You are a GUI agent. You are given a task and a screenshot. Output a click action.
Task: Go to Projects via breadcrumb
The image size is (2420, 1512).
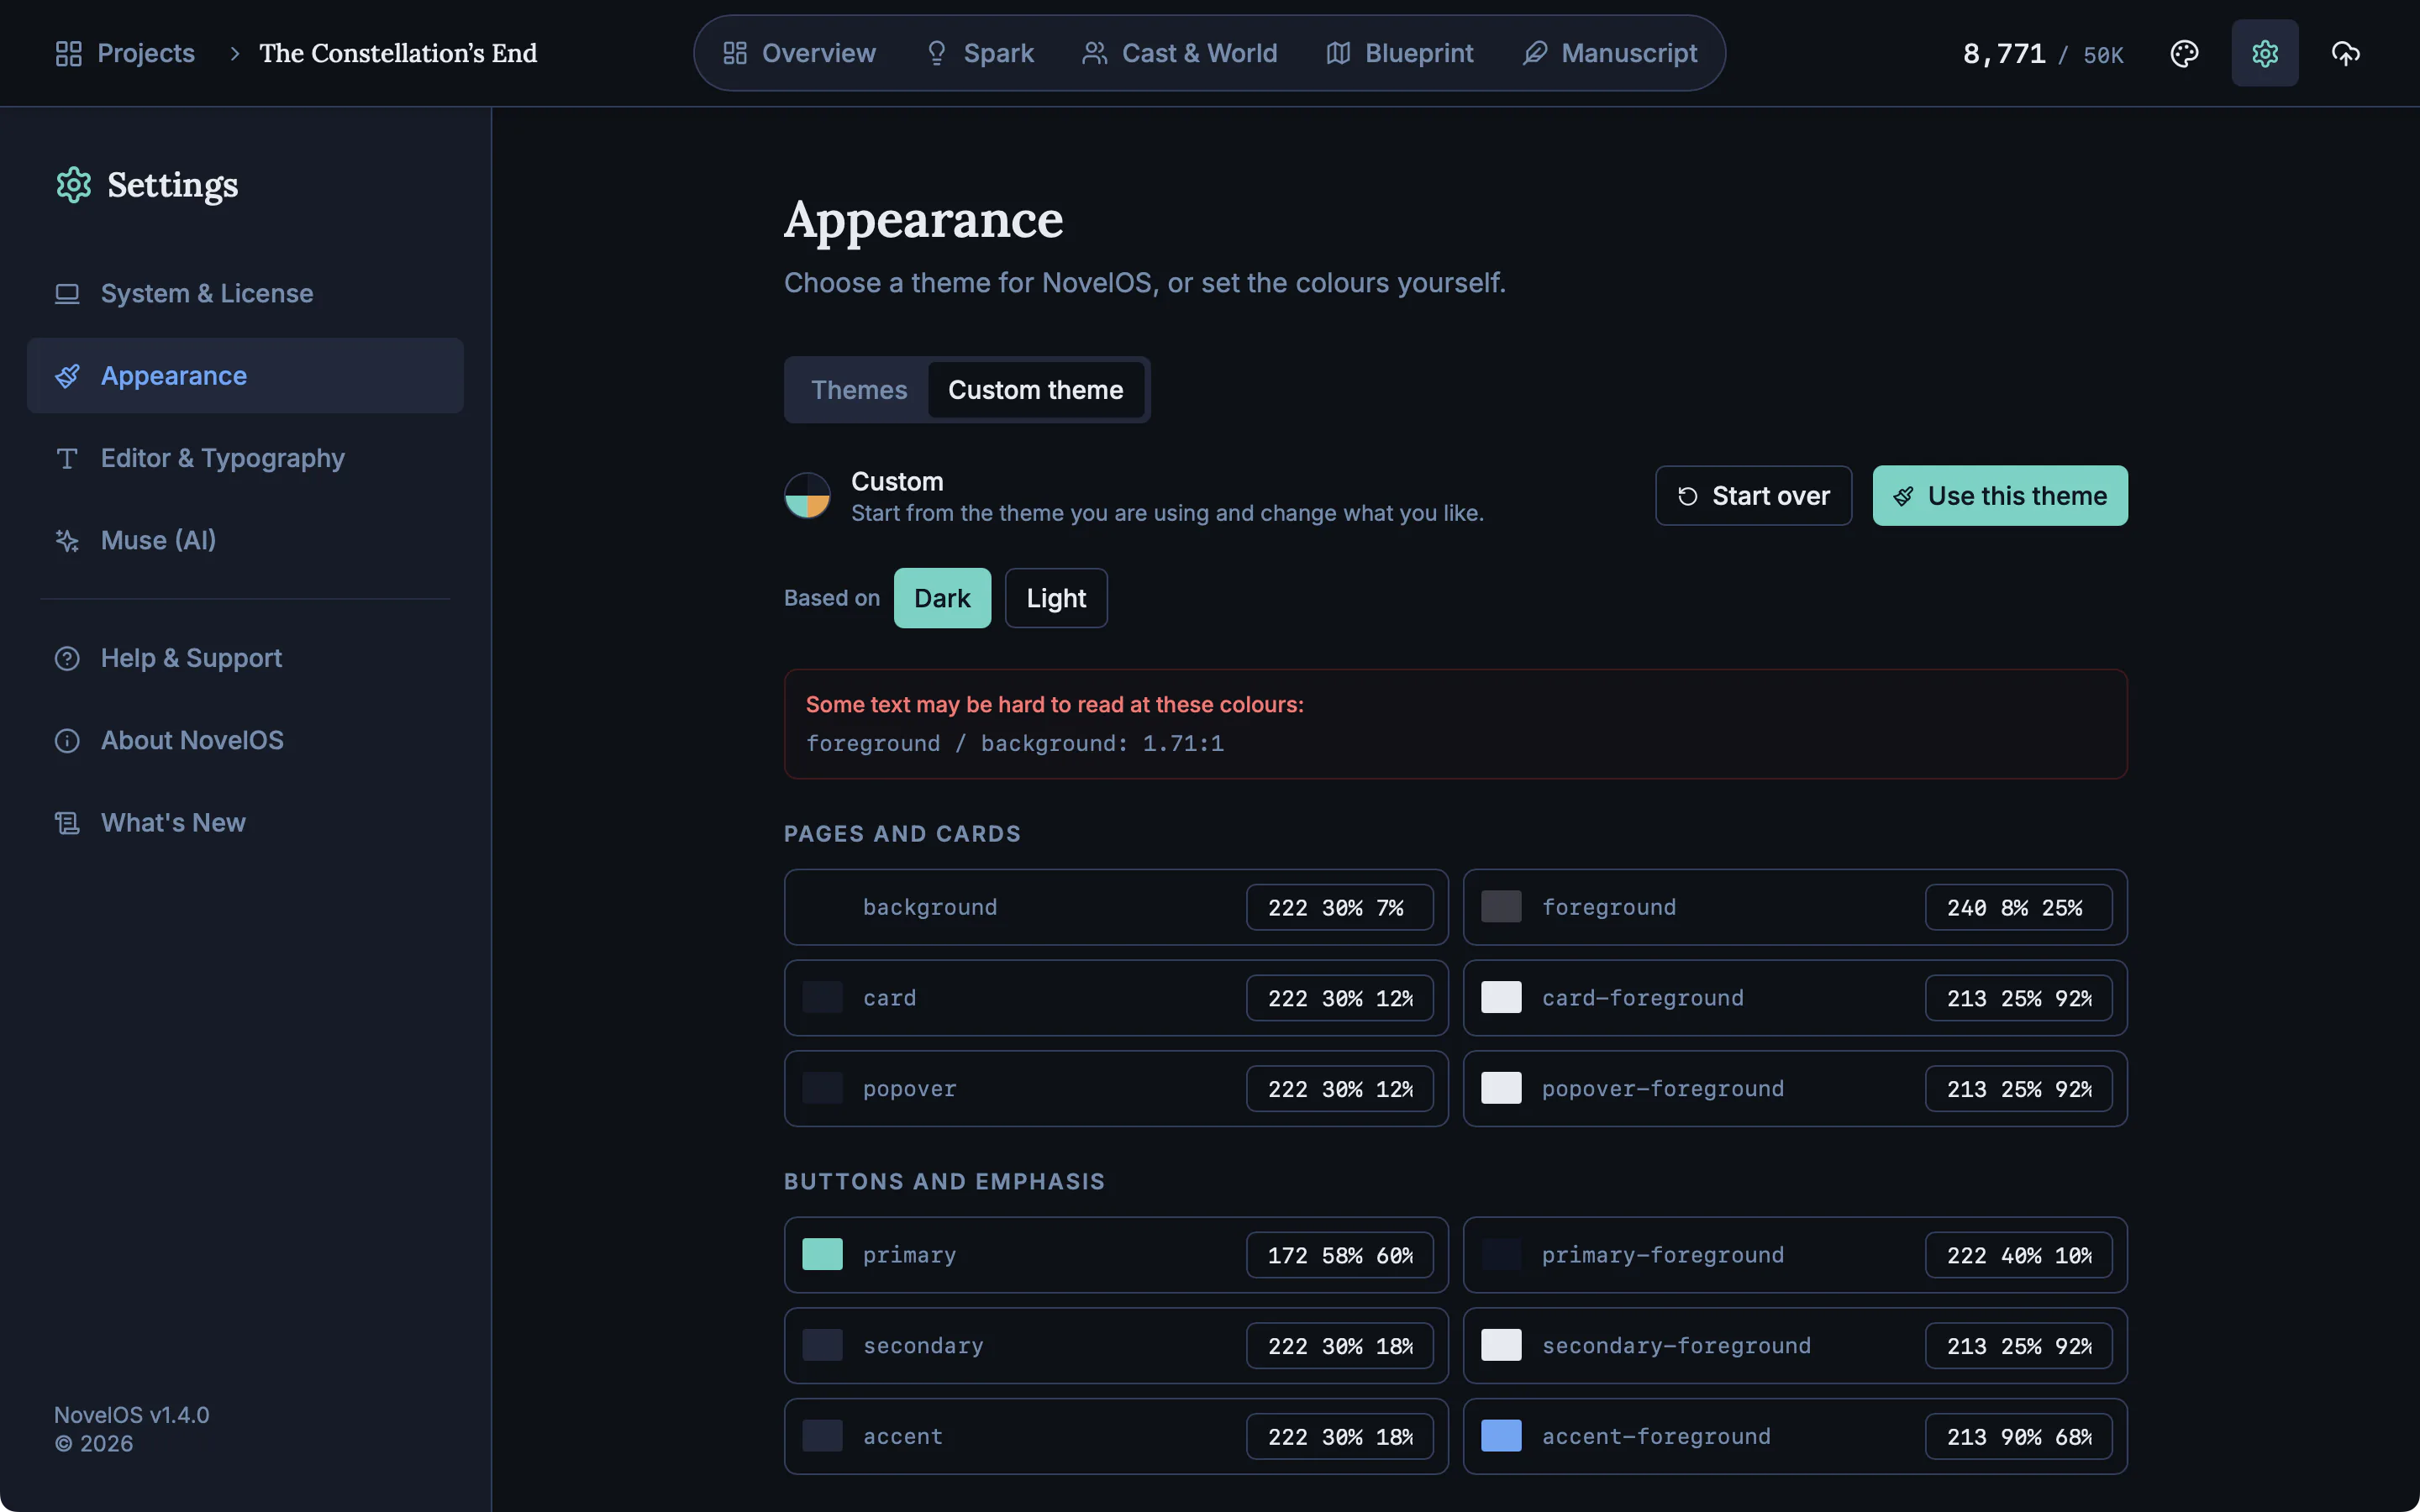125,53
